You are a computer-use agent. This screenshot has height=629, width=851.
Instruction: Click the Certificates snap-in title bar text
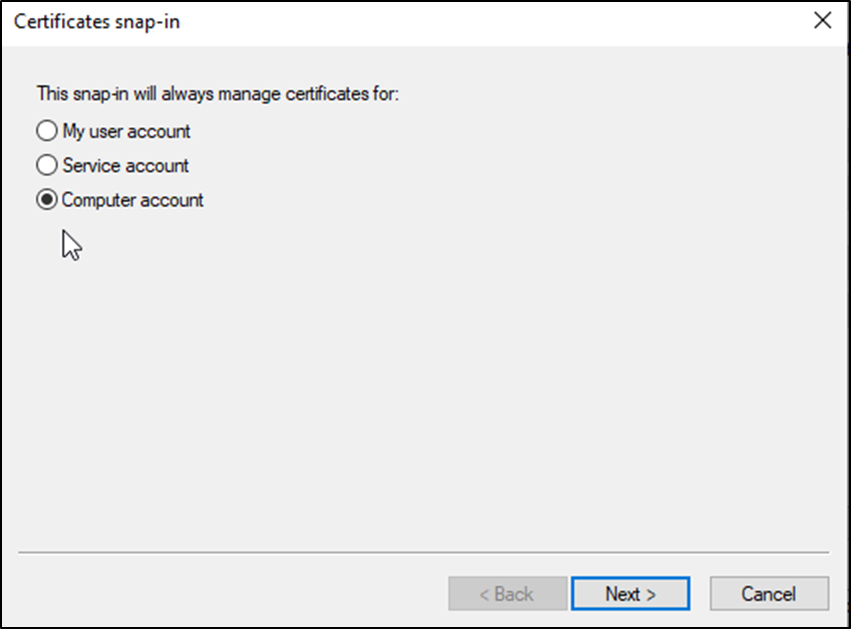pyautogui.click(x=96, y=22)
